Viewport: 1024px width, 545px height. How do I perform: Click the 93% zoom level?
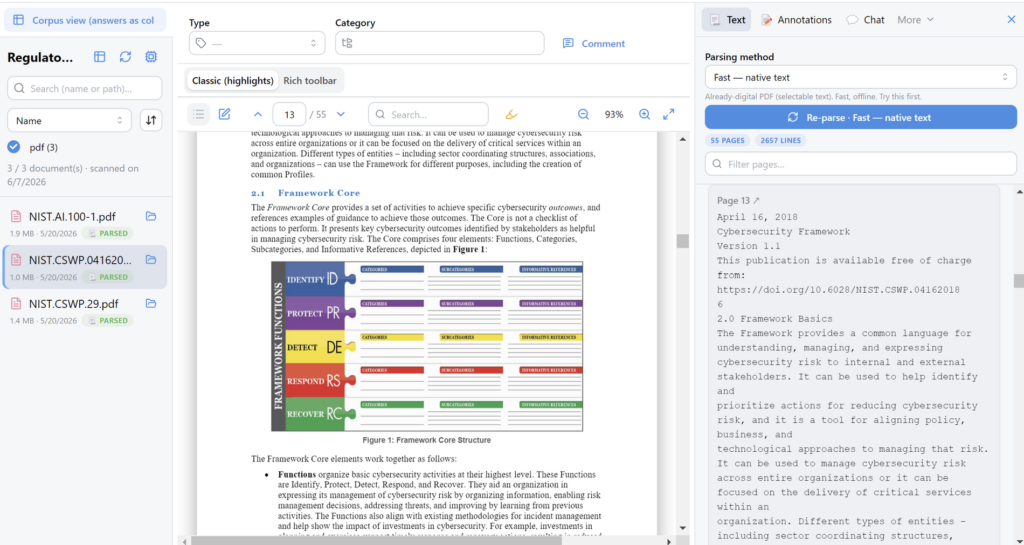(614, 114)
